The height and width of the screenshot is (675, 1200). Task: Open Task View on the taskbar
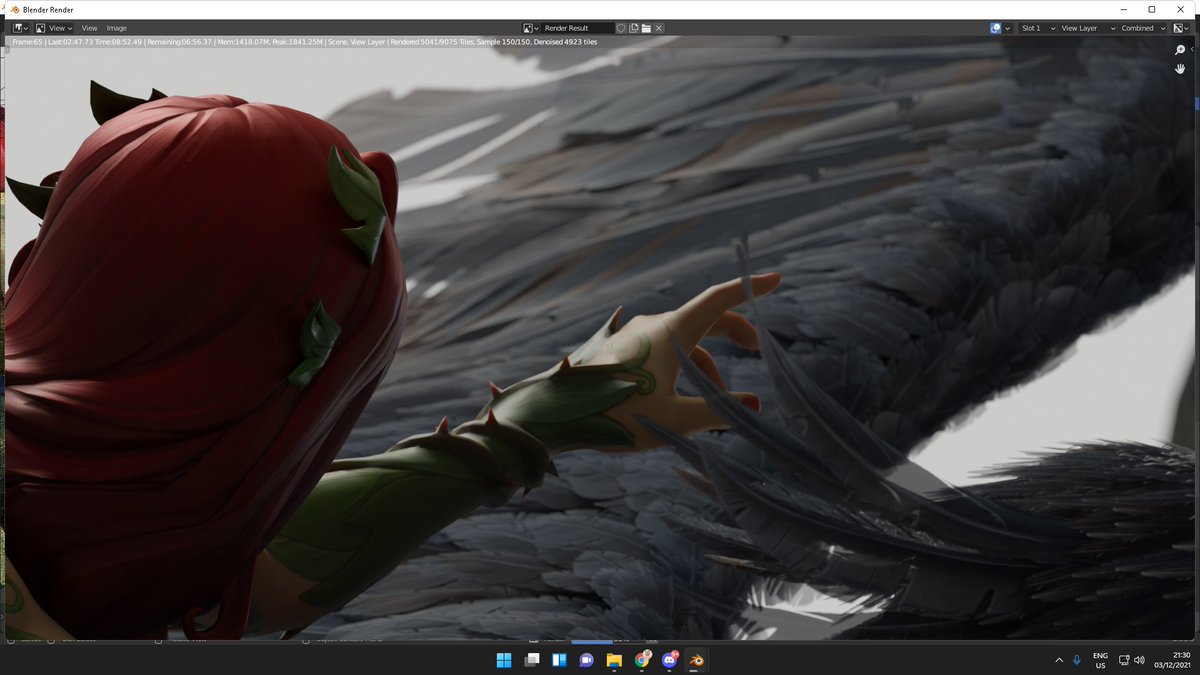click(532, 660)
